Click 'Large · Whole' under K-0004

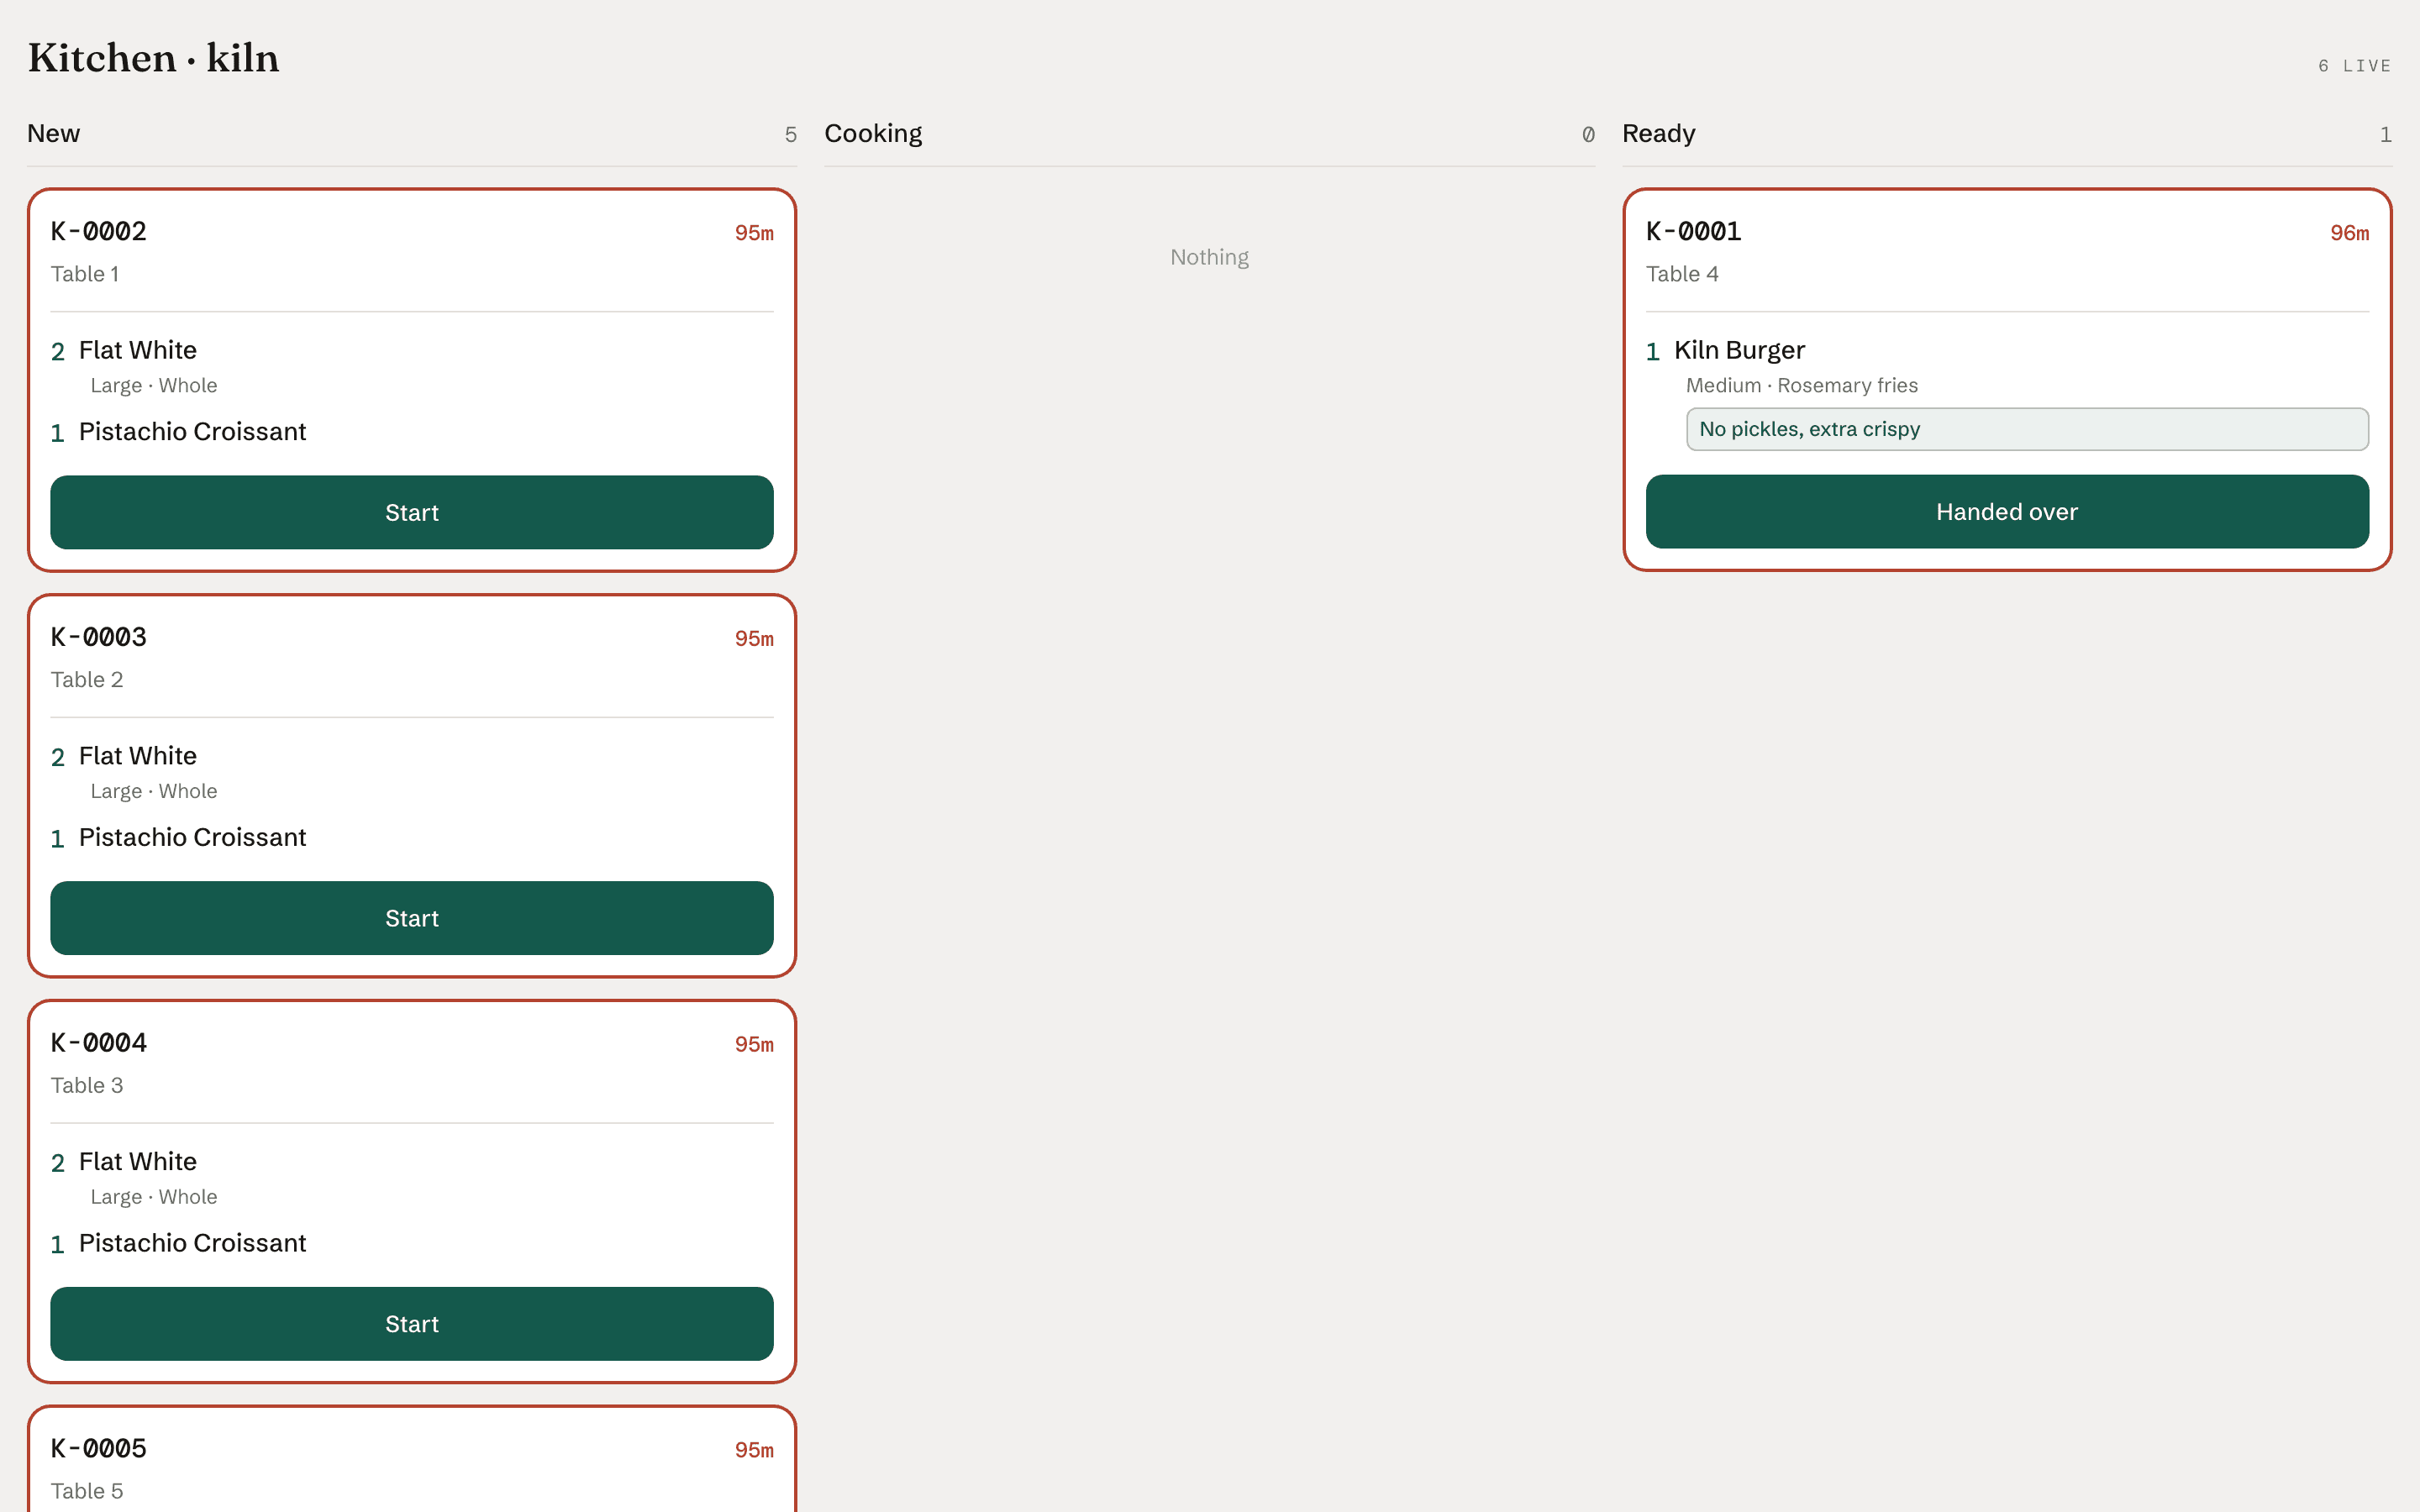154,1197
